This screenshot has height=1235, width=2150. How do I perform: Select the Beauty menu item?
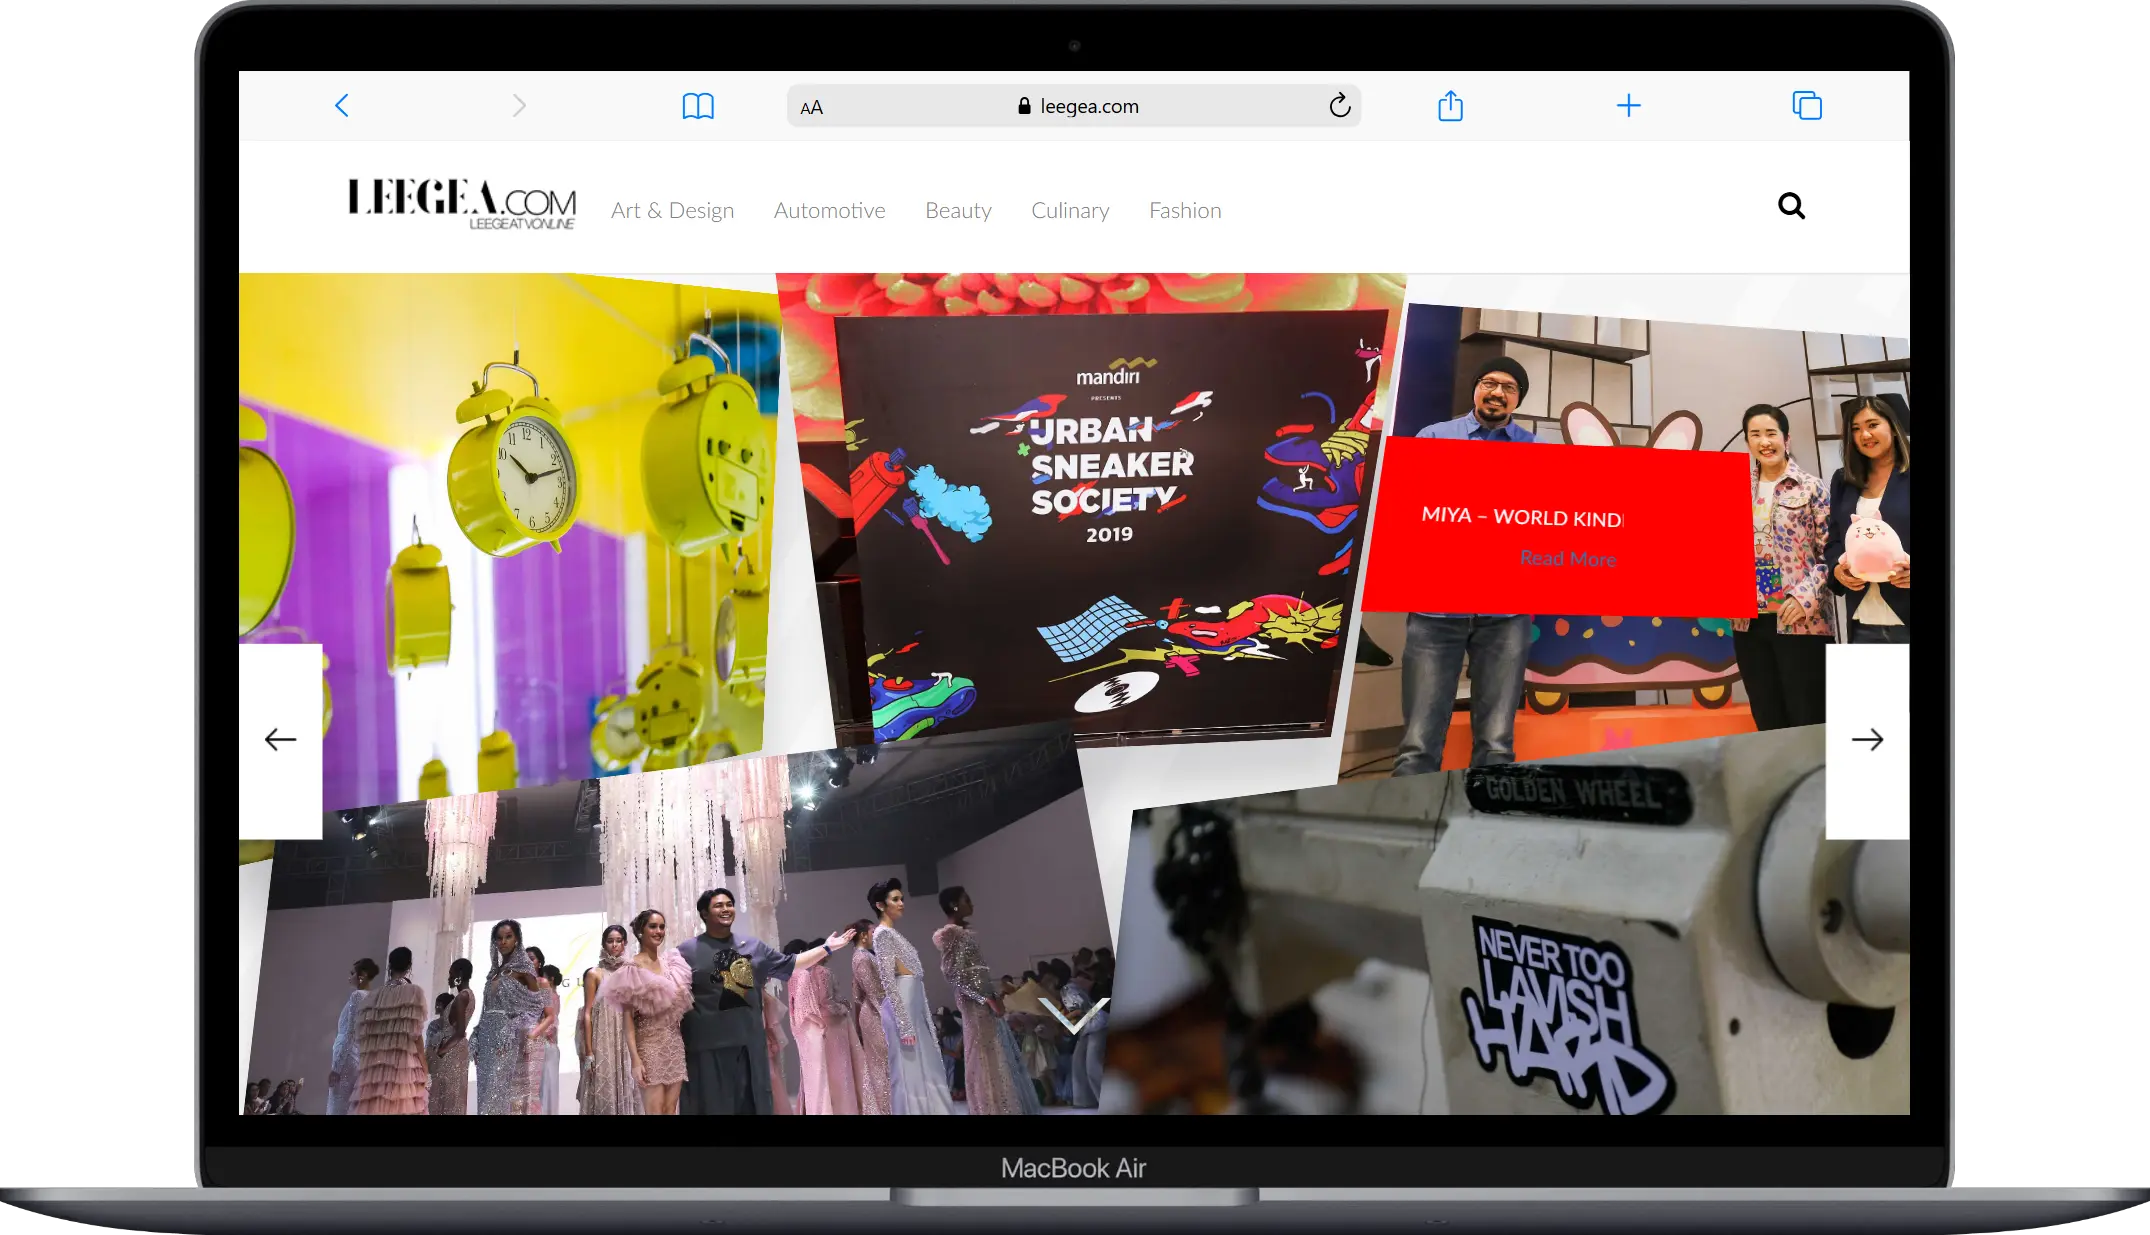click(958, 211)
